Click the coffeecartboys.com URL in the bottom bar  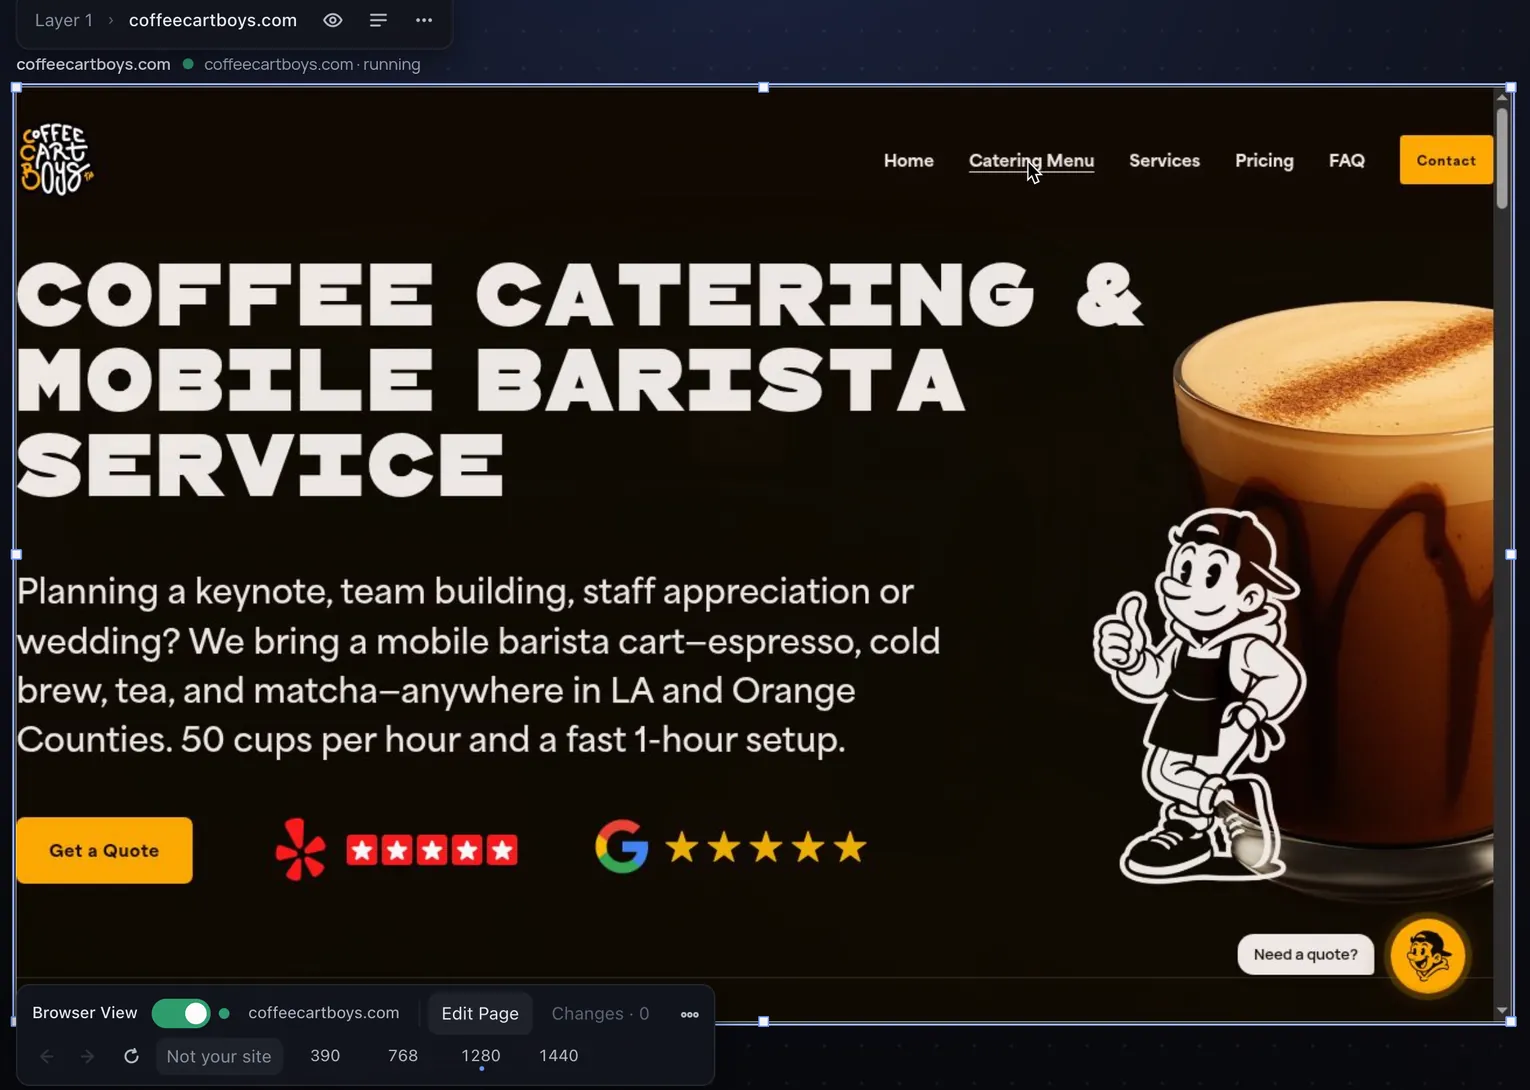click(324, 1013)
